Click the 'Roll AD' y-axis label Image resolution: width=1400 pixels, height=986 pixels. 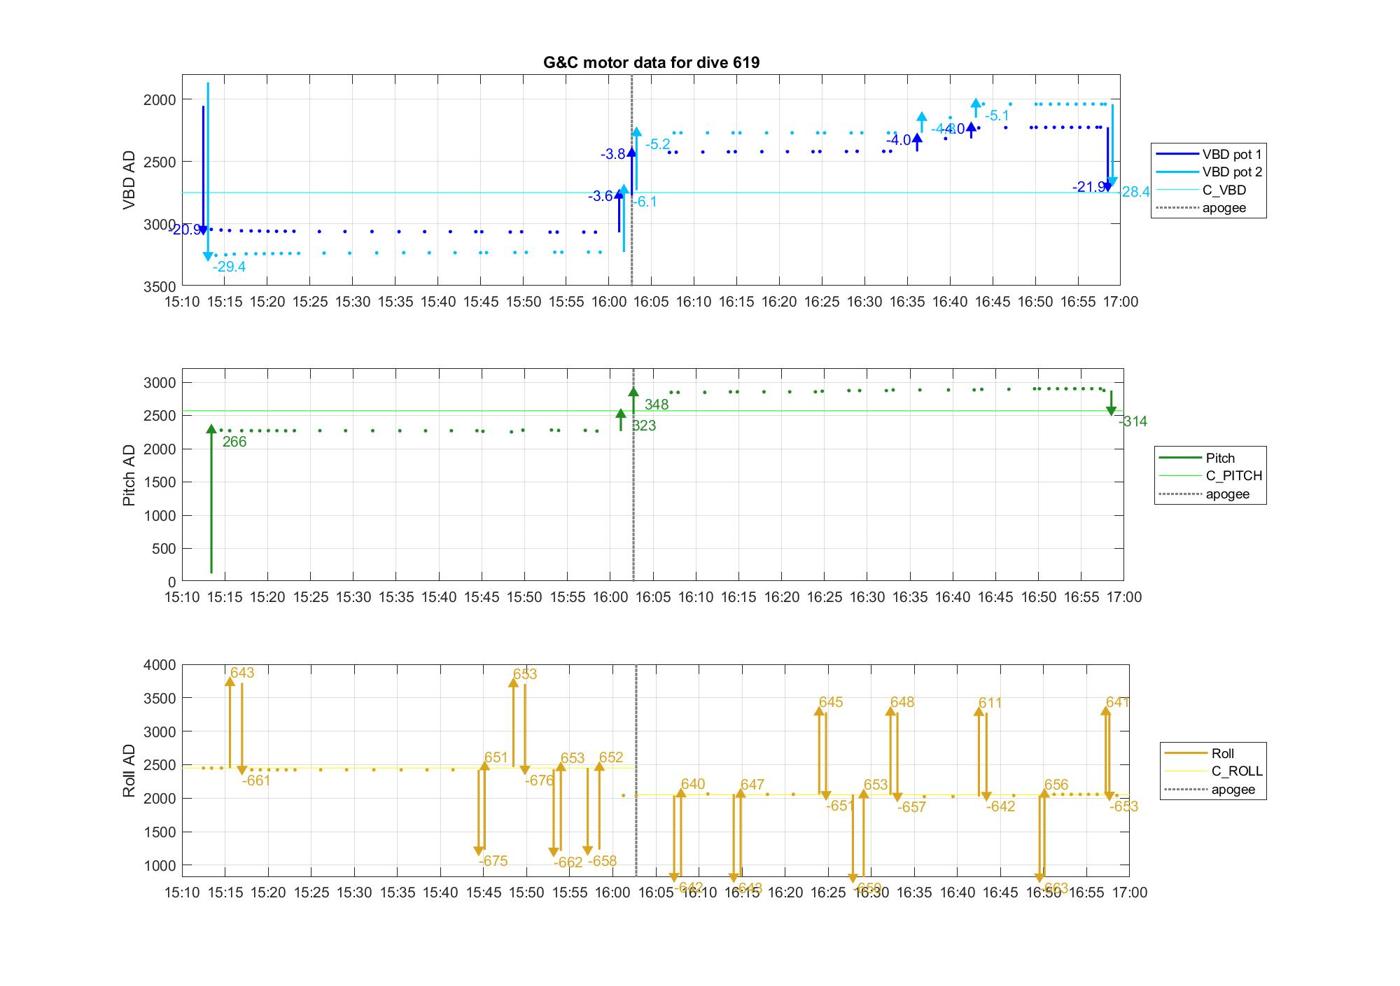[129, 771]
